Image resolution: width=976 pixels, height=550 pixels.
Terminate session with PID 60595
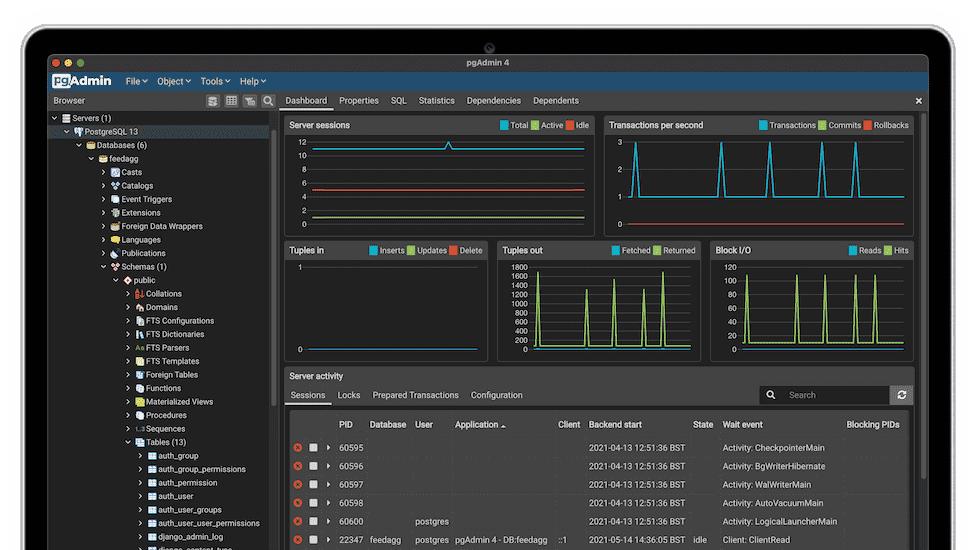pos(297,448)
